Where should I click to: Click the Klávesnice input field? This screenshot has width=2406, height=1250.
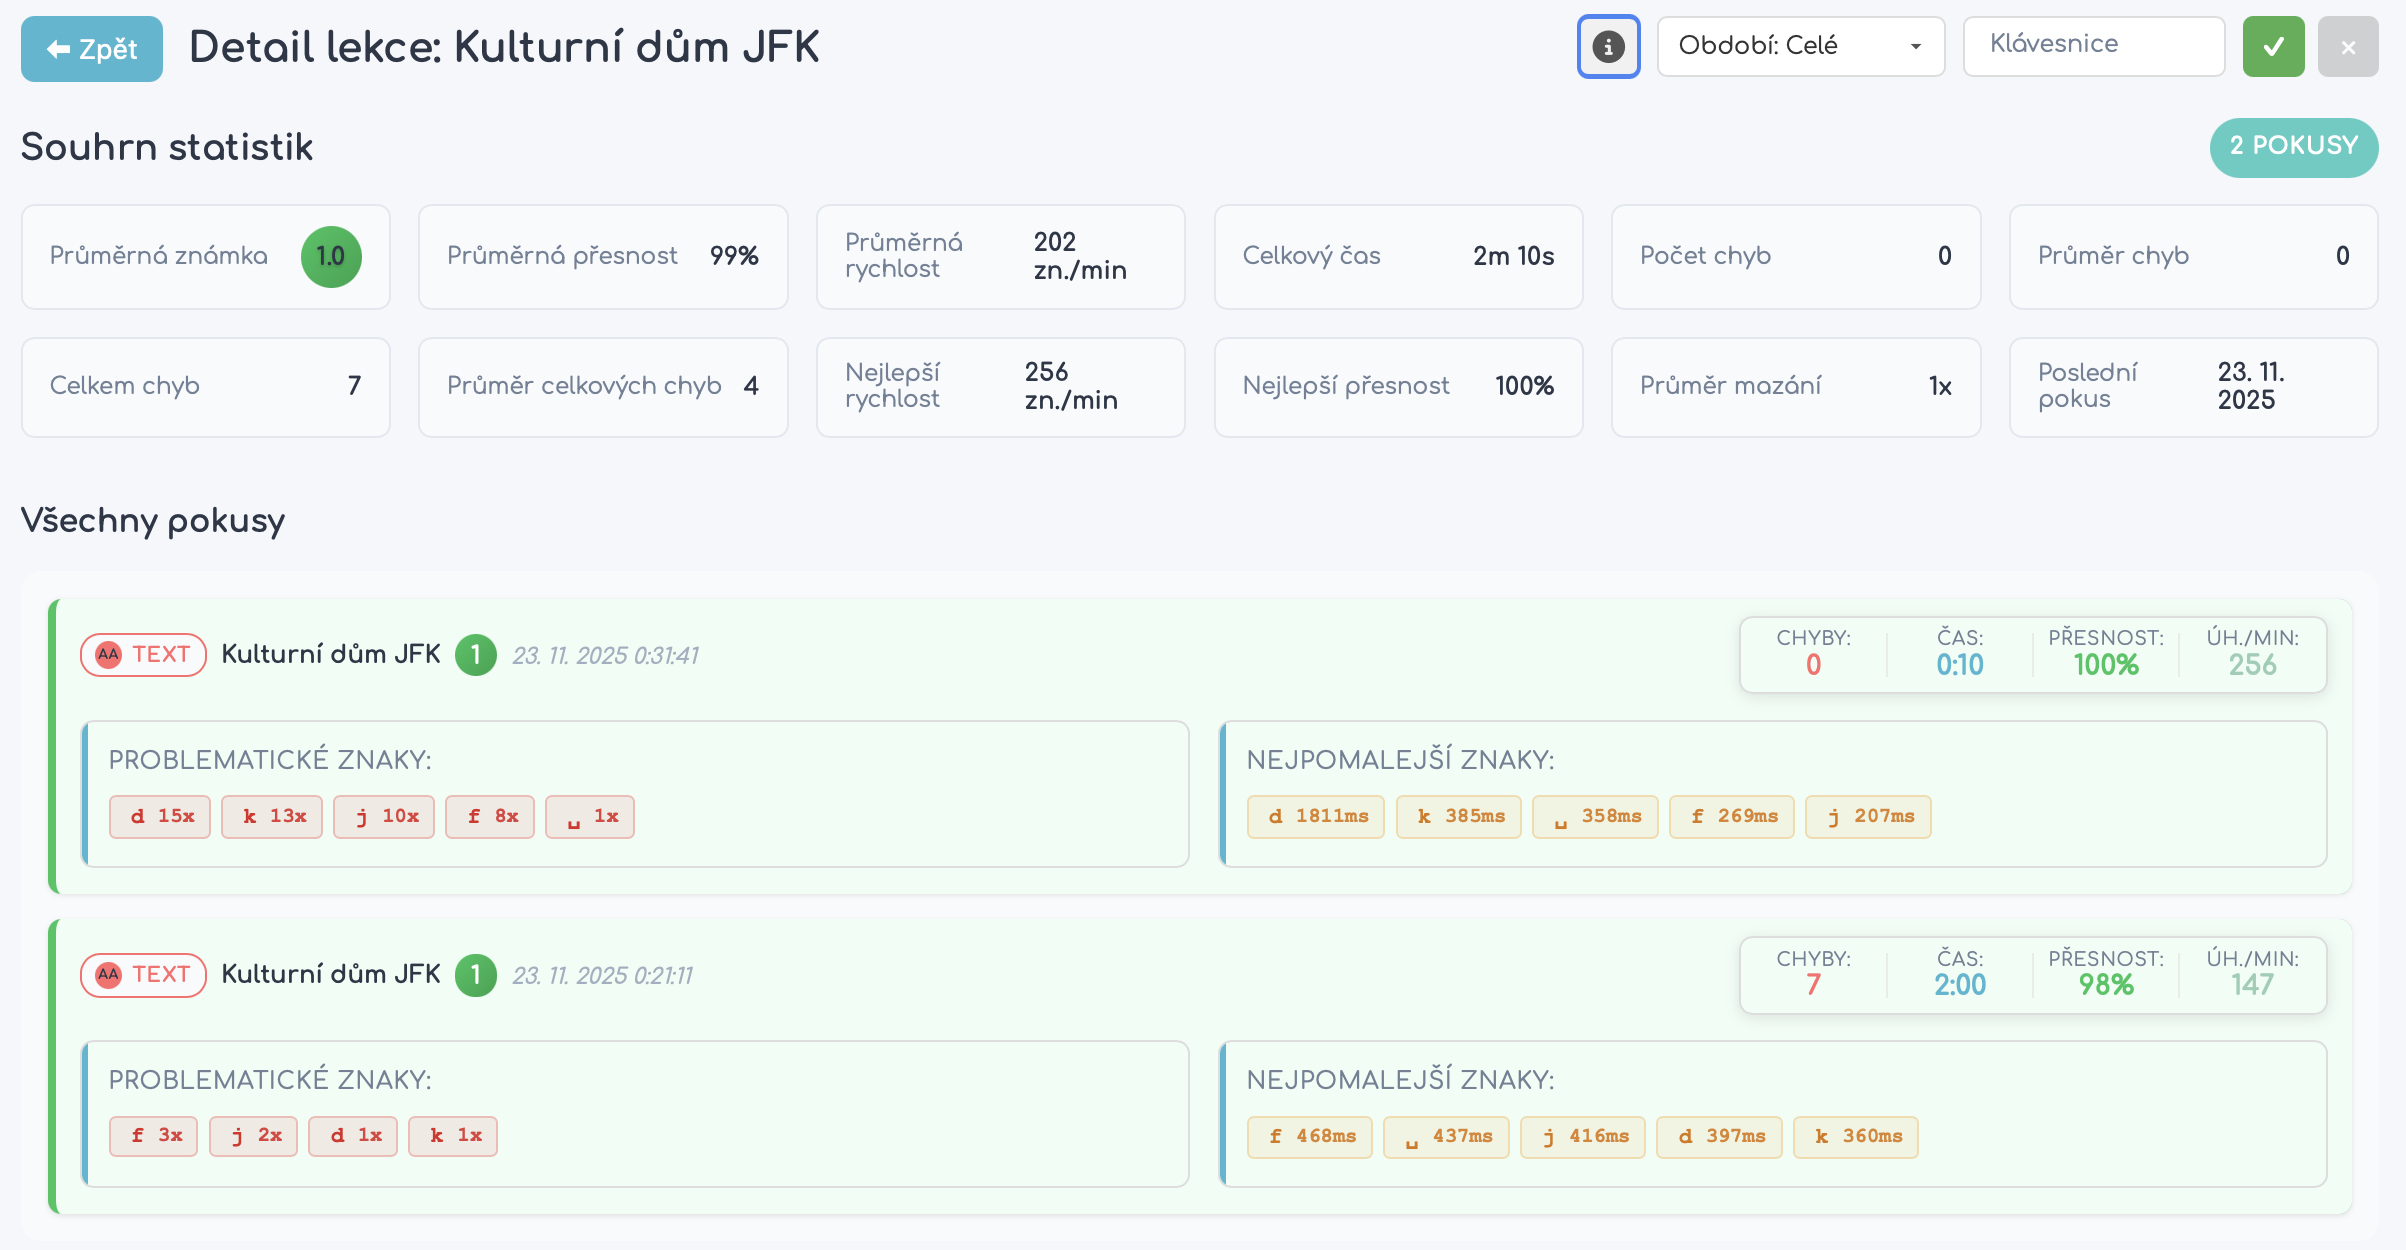[2093, 46]
